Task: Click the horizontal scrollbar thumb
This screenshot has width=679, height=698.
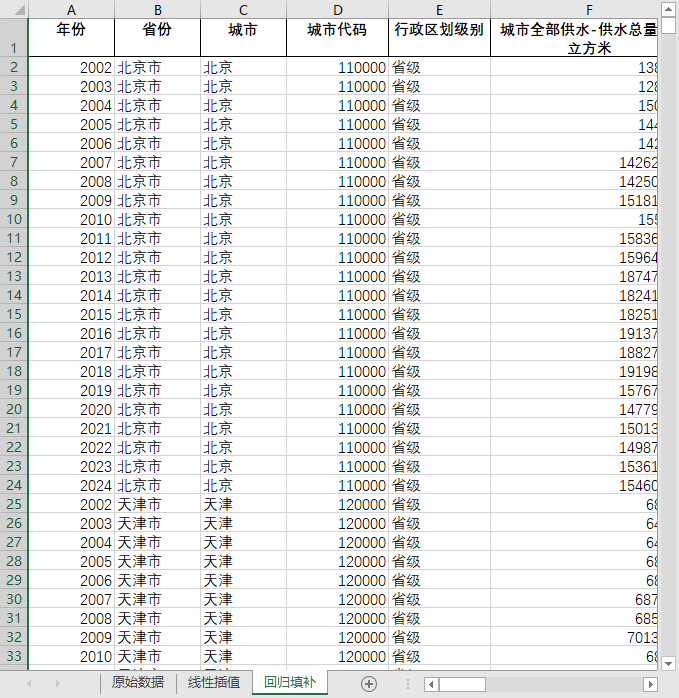Action: pos(462,684)
